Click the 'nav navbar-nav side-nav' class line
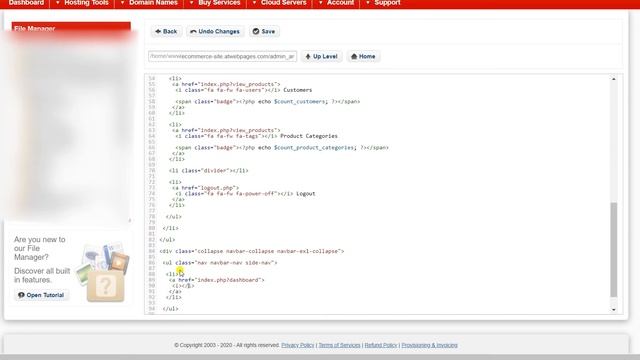This screenshot has height=360, width=640. 220,263
